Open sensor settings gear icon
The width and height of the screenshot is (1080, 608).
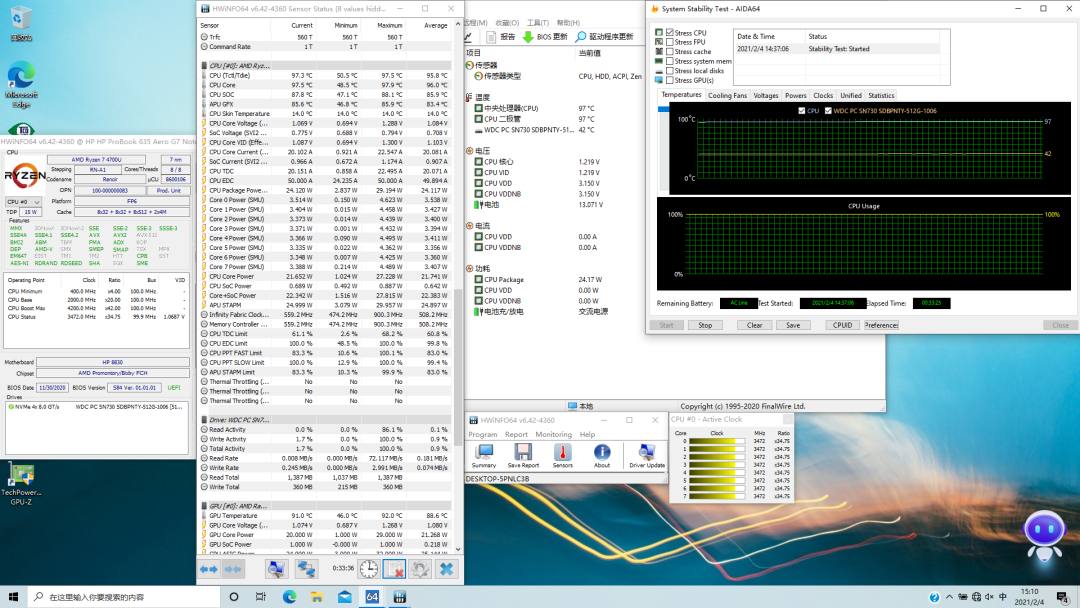(x=420, y=568)
